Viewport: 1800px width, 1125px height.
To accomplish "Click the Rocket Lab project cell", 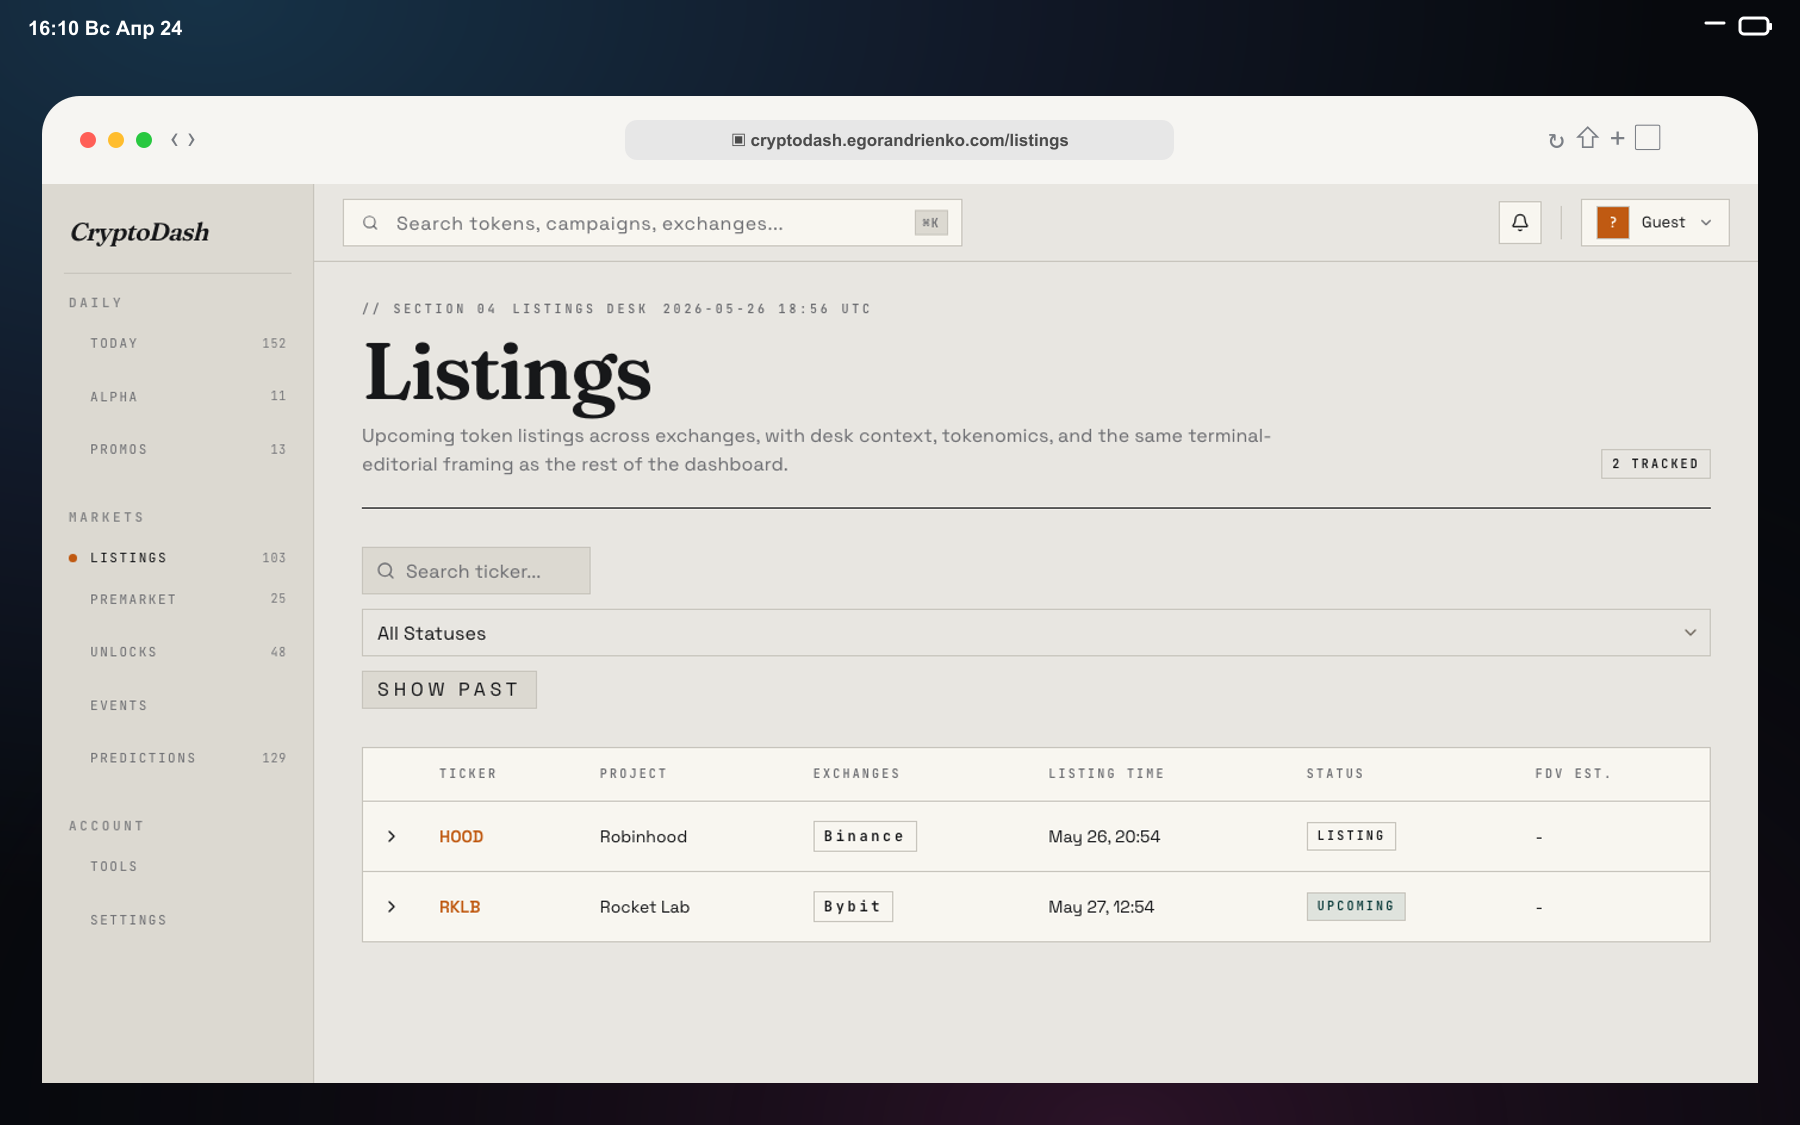I will [645, 906].
